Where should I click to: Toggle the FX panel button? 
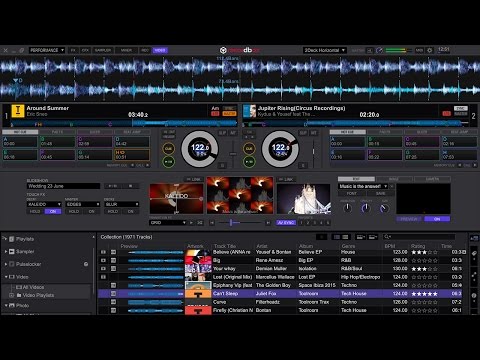coord(73,50)
